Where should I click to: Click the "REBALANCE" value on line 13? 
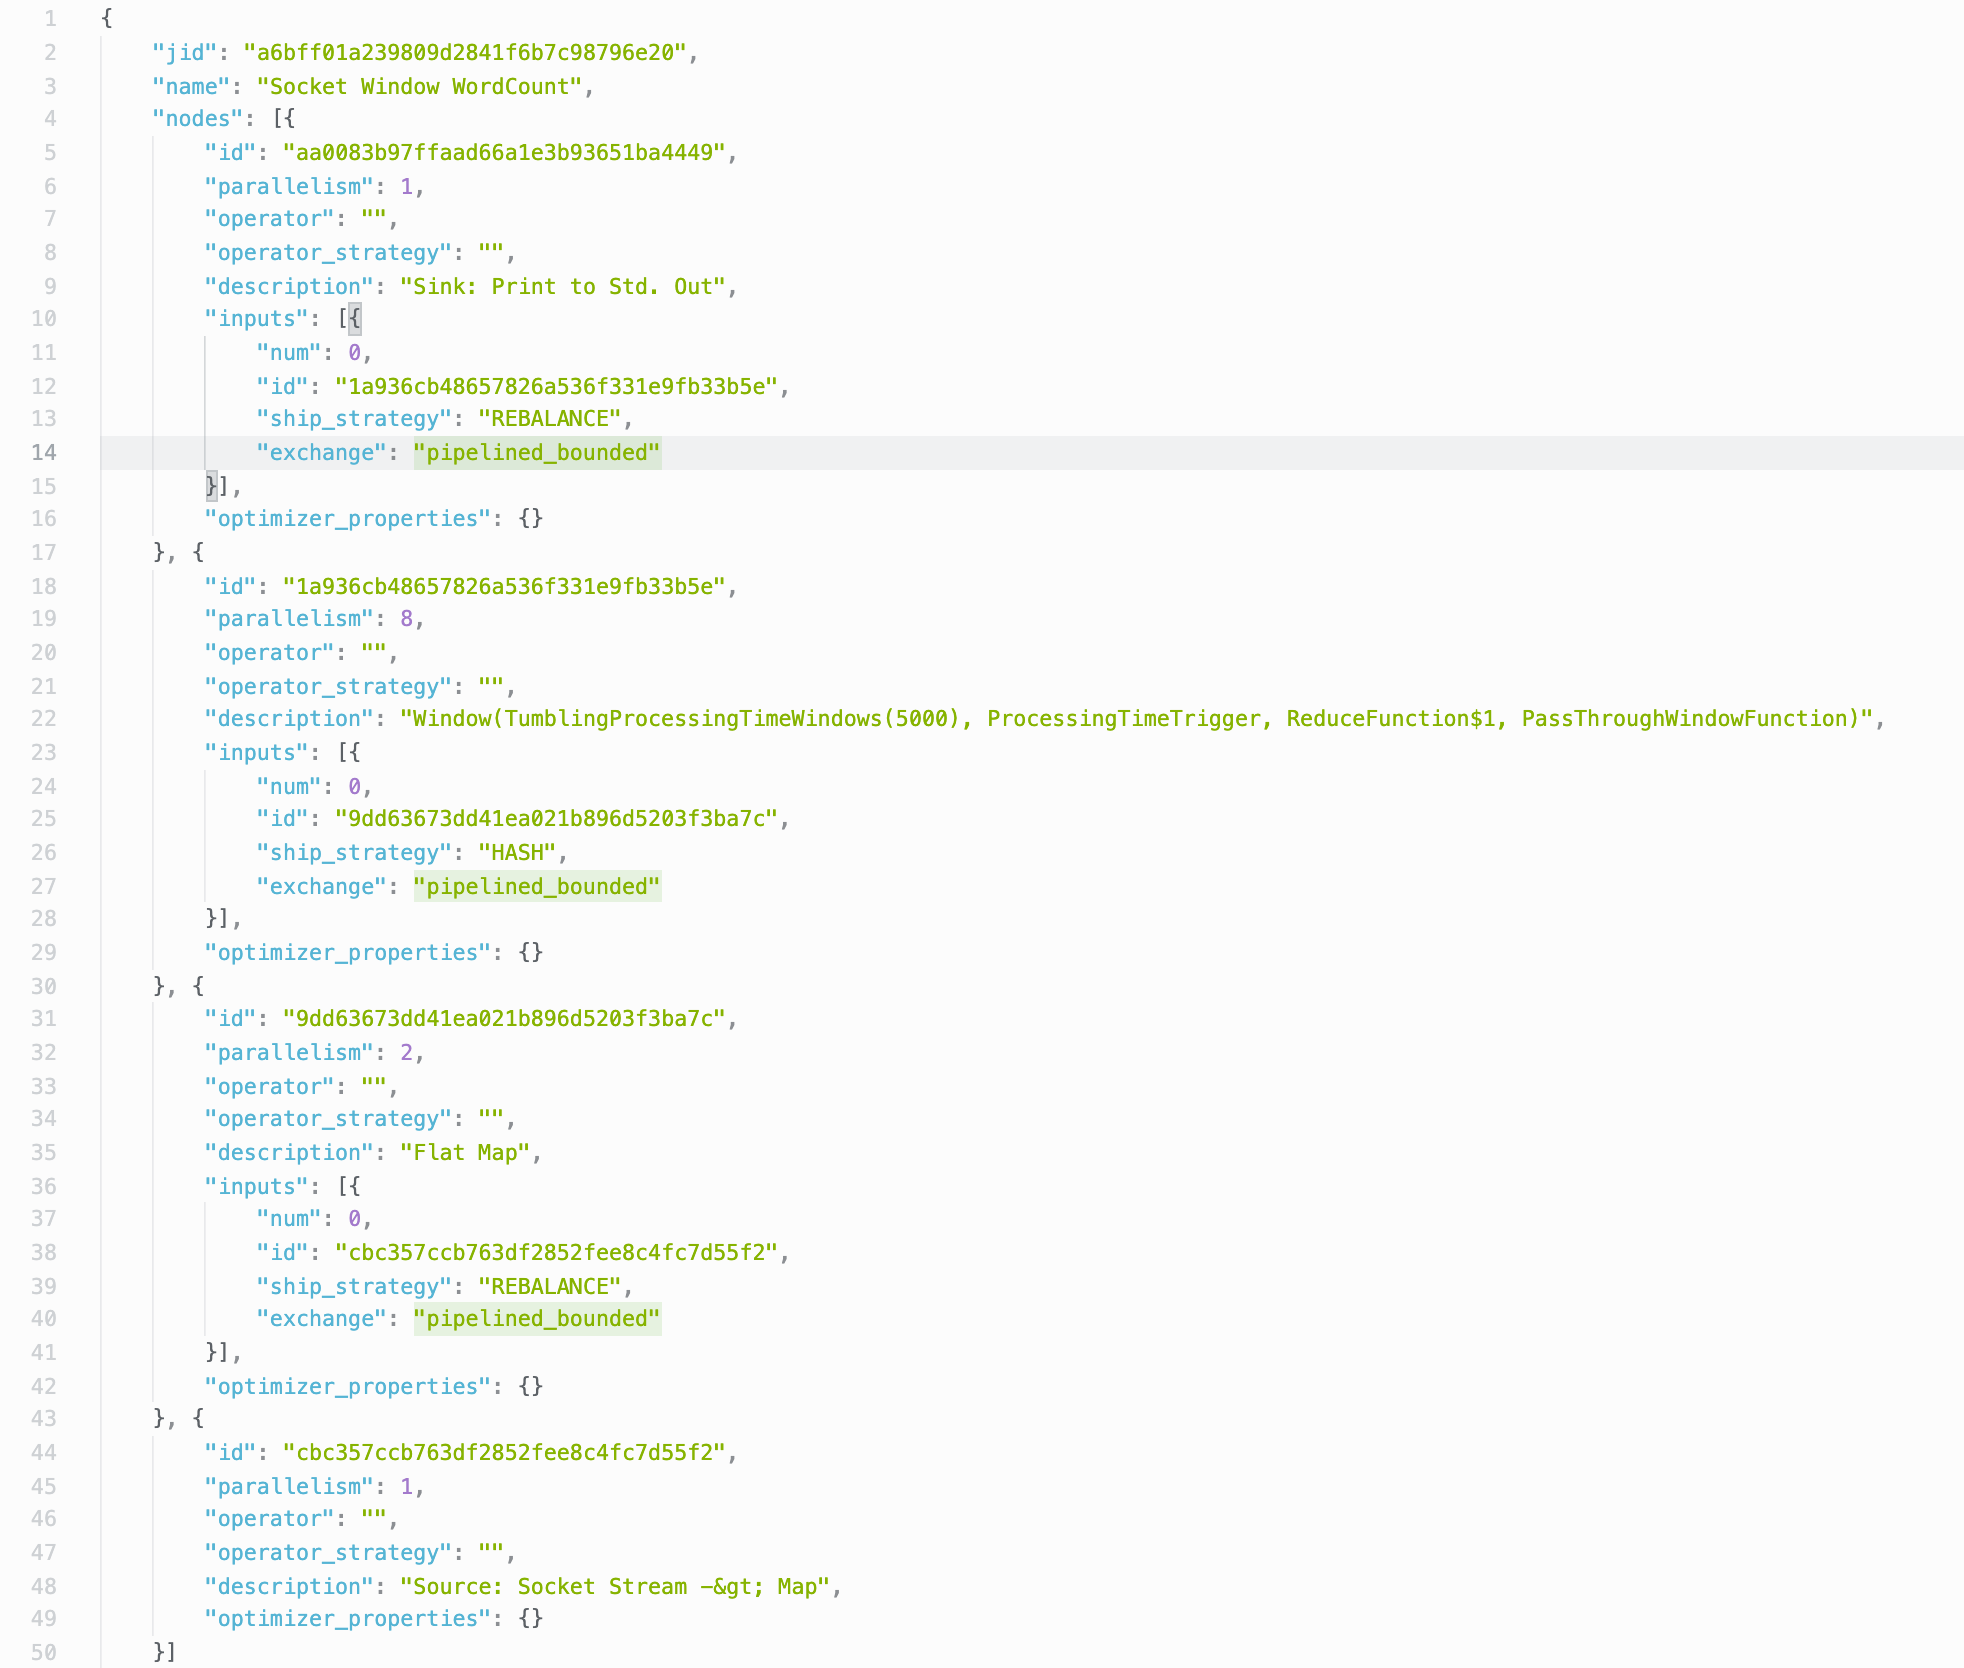pos(550,419)
